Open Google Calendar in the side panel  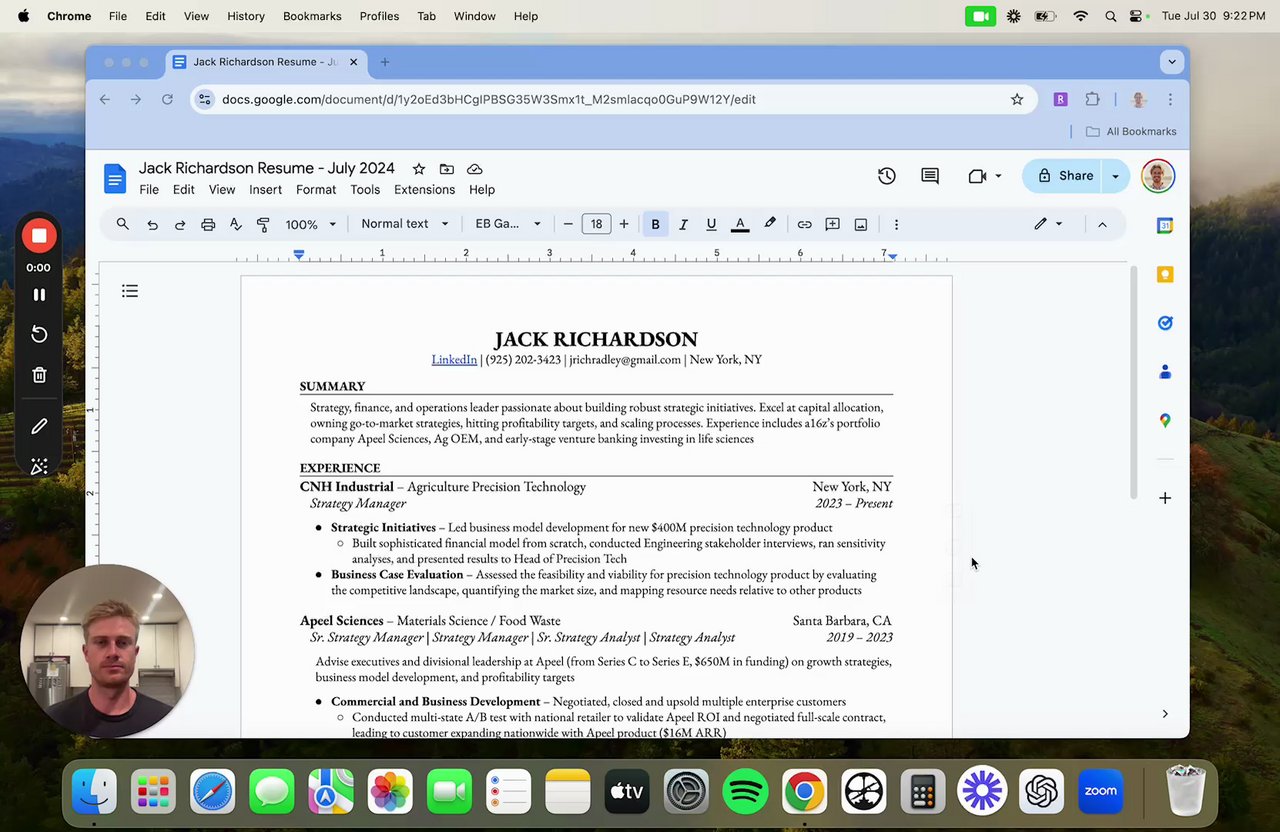1165,226
